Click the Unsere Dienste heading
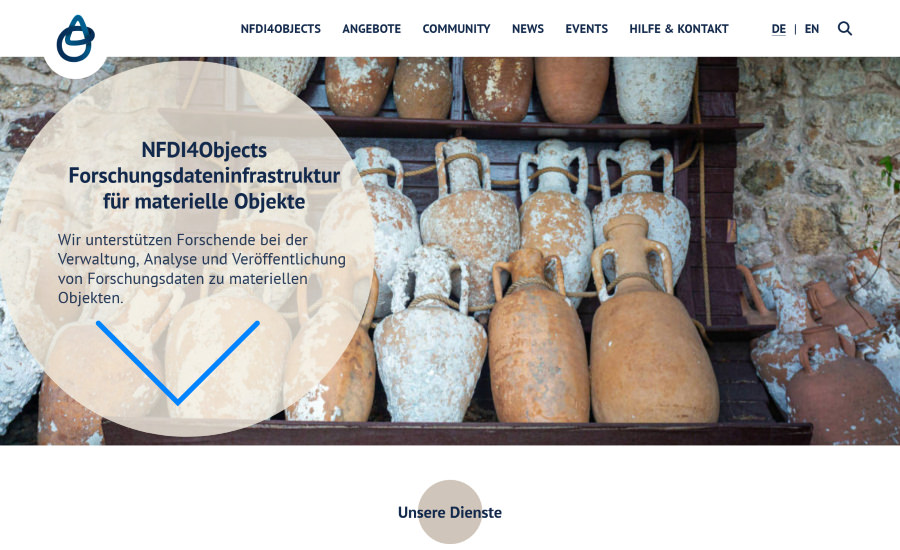Viewport: 900px width, 550px height. 449,512
